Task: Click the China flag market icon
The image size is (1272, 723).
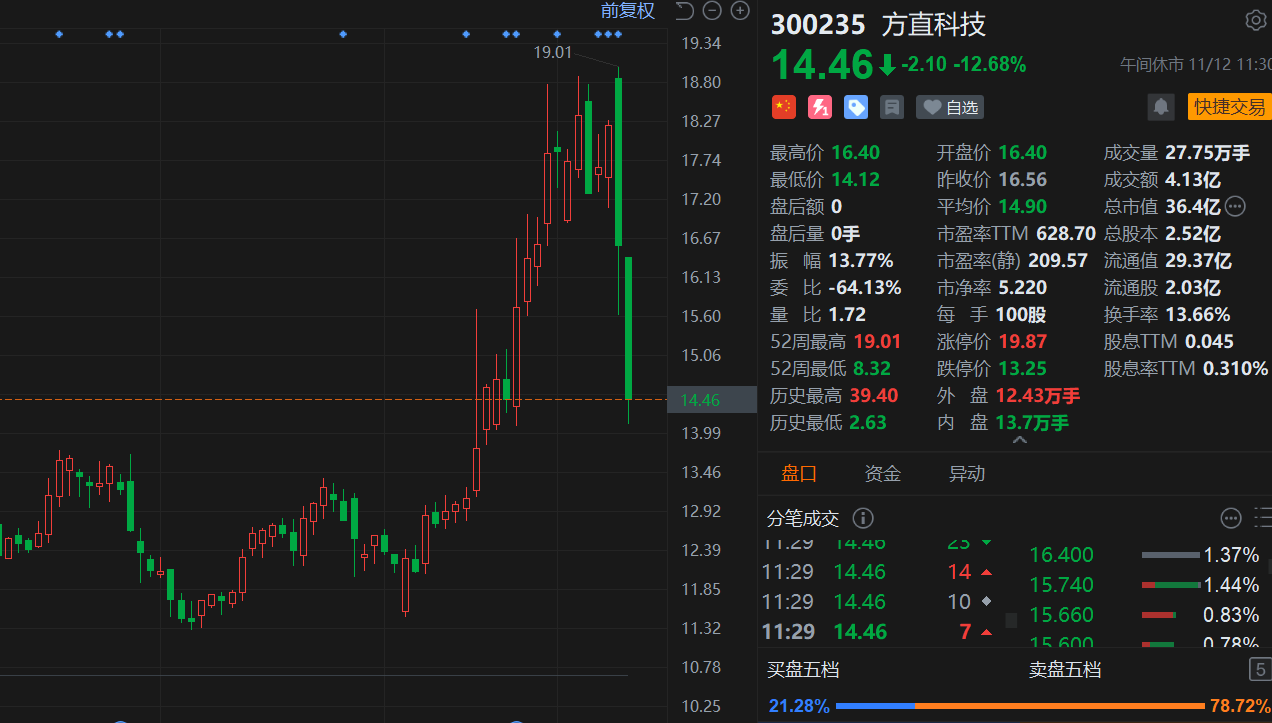Action: [783, 107]
